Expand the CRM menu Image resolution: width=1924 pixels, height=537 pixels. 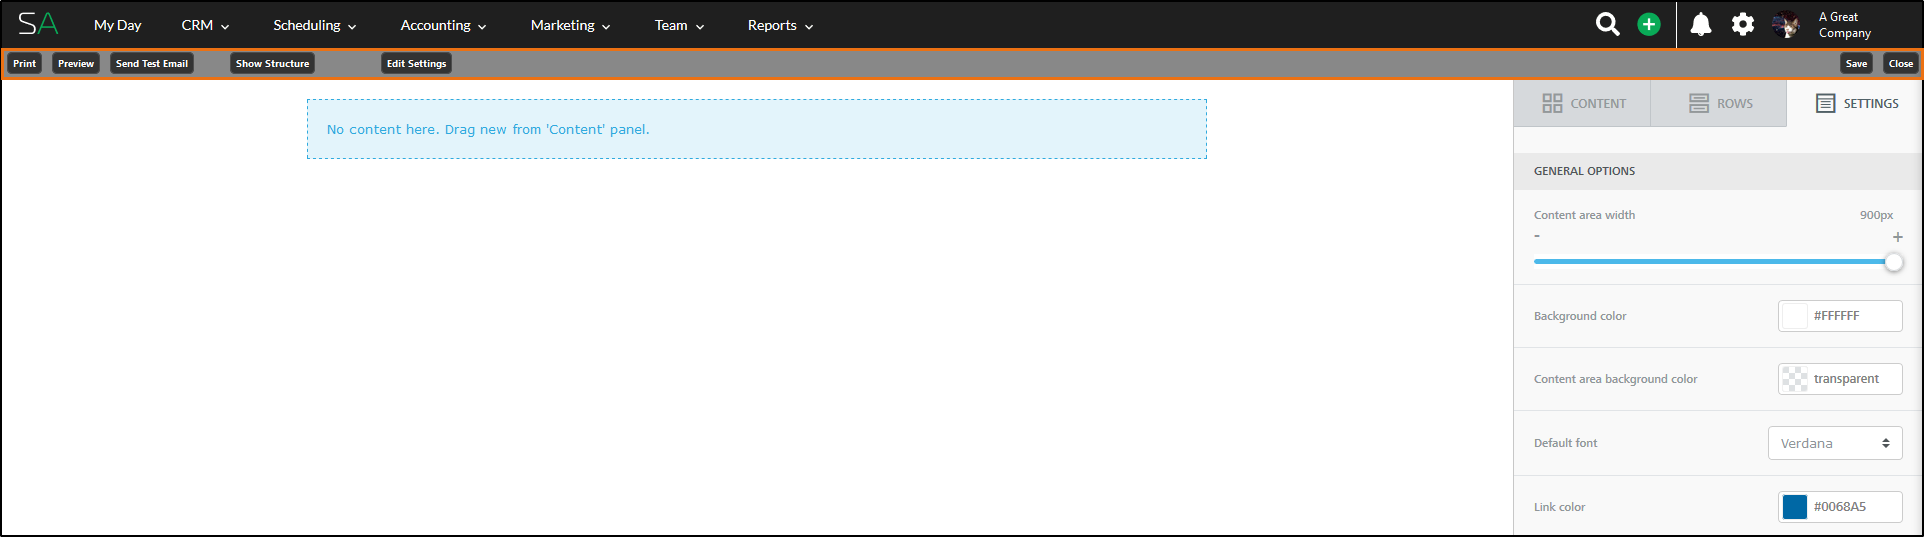[205, 25]
